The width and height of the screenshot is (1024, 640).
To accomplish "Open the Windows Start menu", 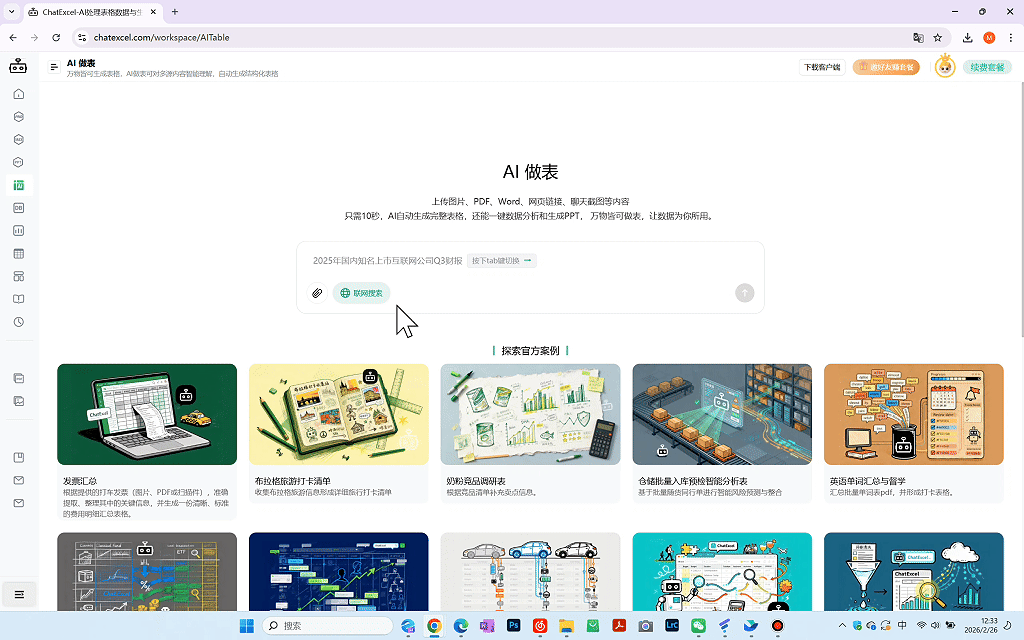I will point(247,626).
